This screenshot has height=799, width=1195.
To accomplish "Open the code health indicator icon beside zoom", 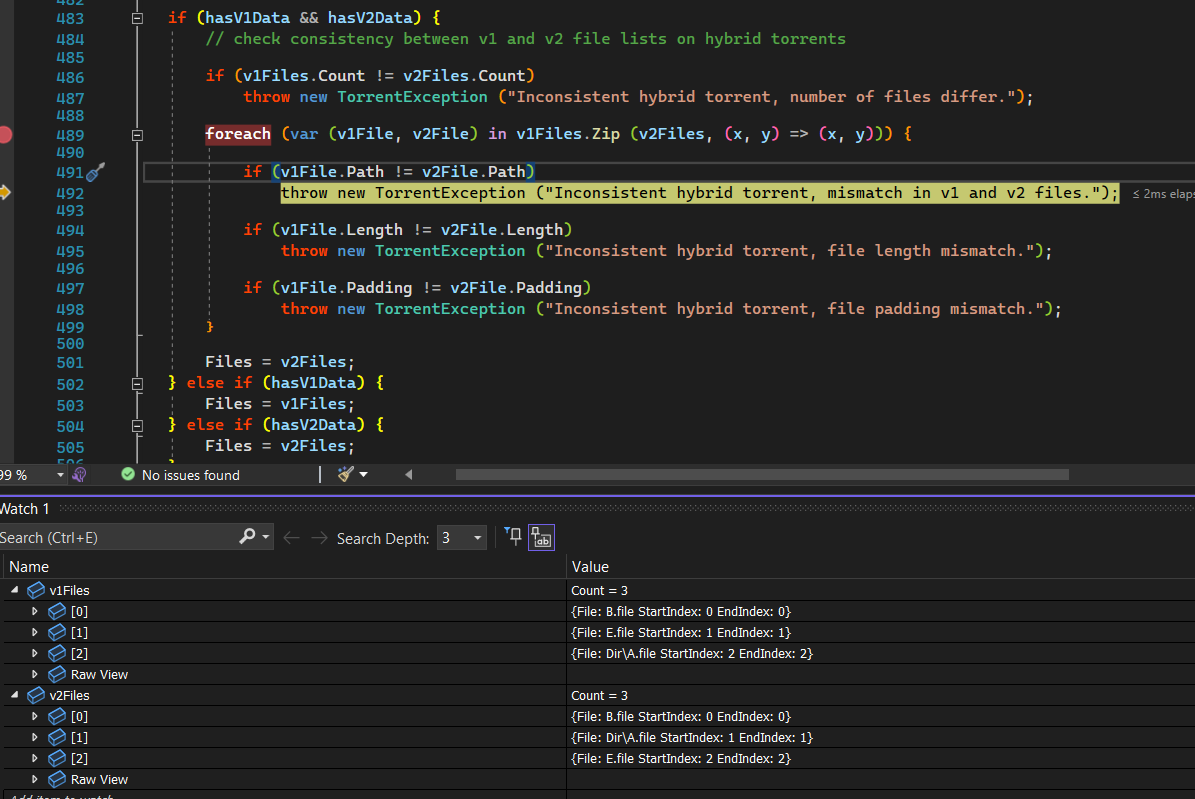I will pos(79,475).
